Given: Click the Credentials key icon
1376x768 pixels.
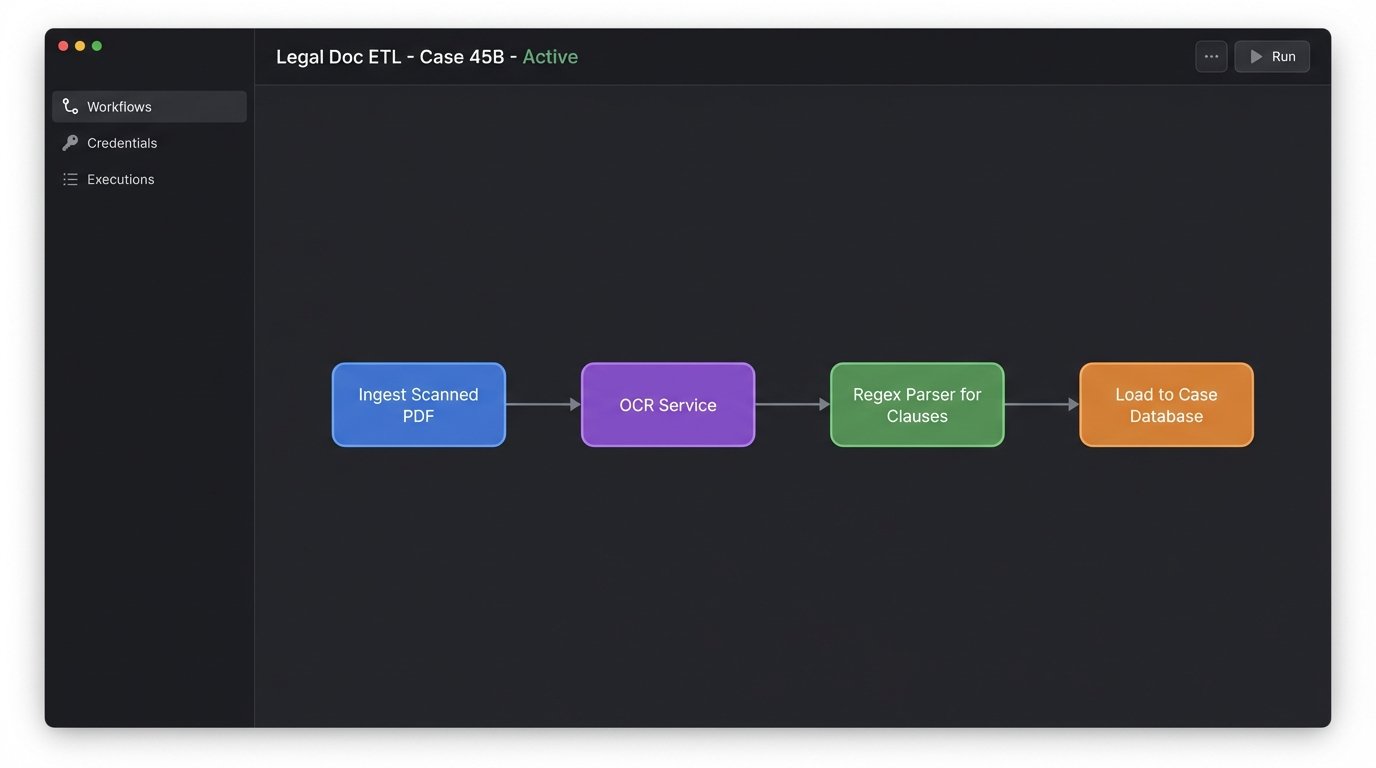Looking at the screenshot, I should pos(69,142).
